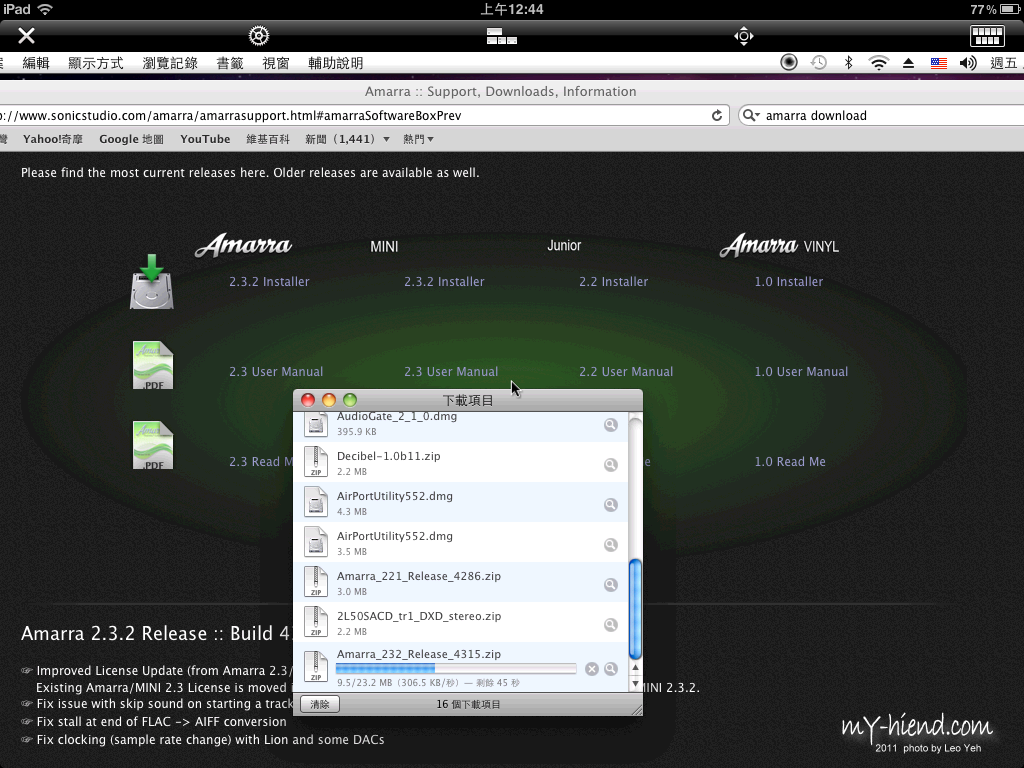Viewport: 1024px width, 768px height.
Task: Click the 下載項目 window title bar
Action: tap(468, 400)
